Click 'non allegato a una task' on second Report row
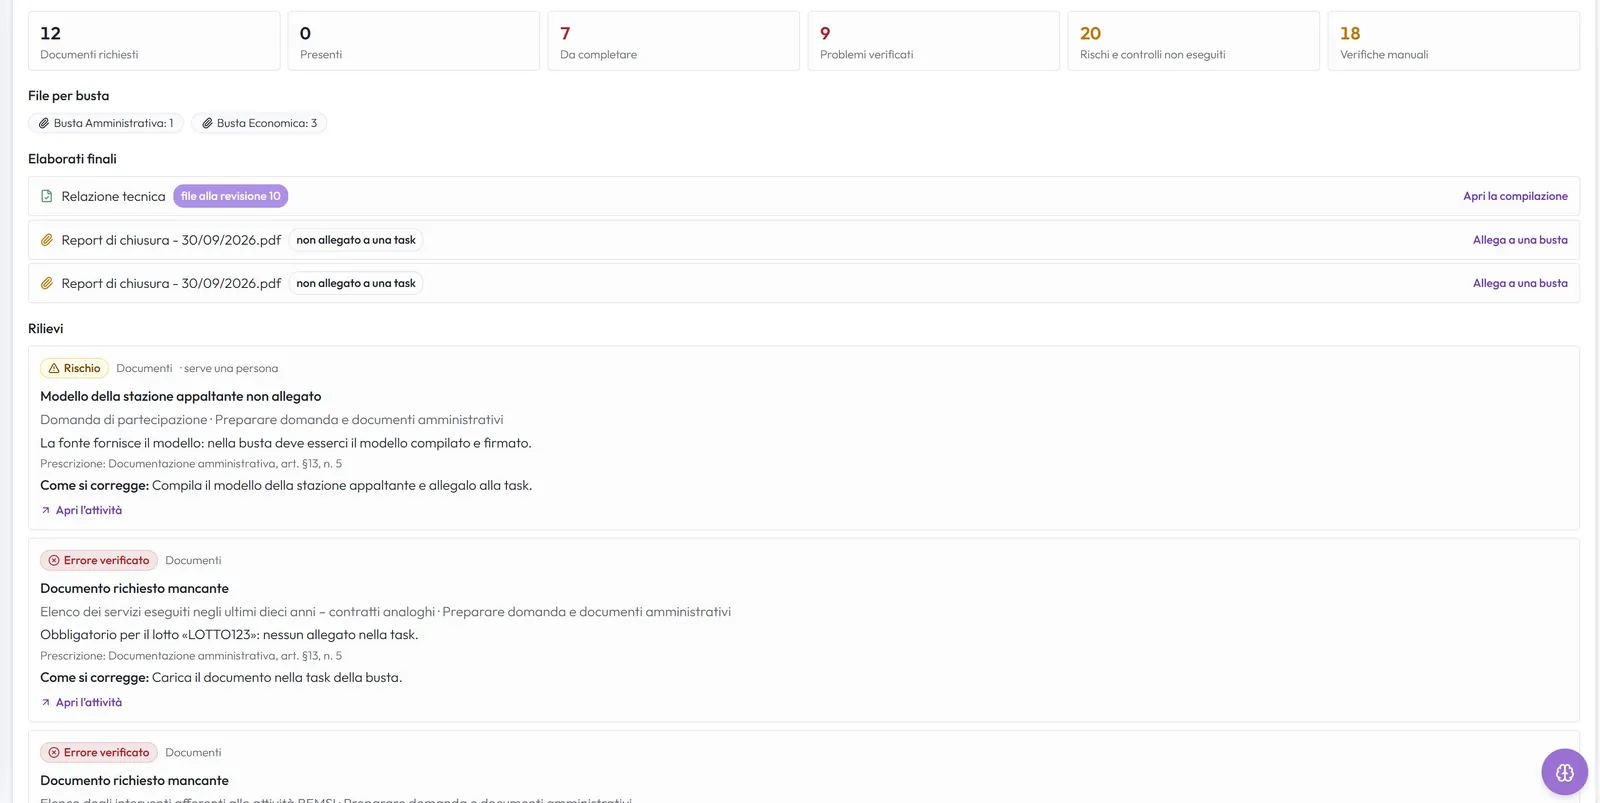The image size is (1600, 803). [356, 283]
